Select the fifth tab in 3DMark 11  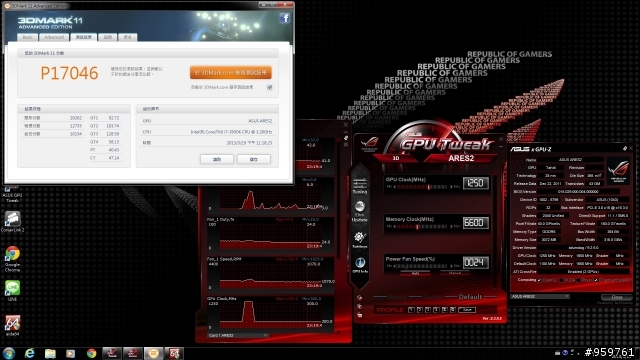click(127, 37)
